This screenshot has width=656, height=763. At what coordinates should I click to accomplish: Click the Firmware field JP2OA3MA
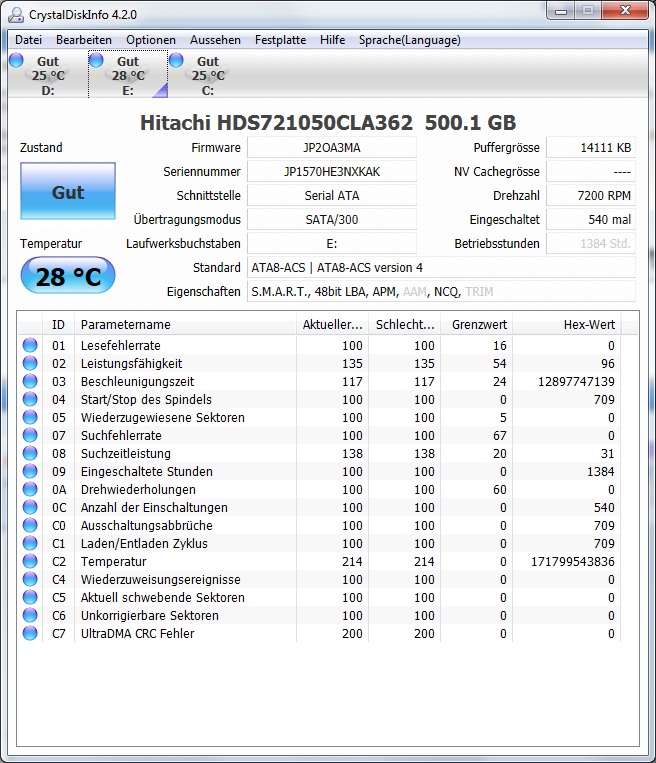pyautogui.click(x=332, y=147)
